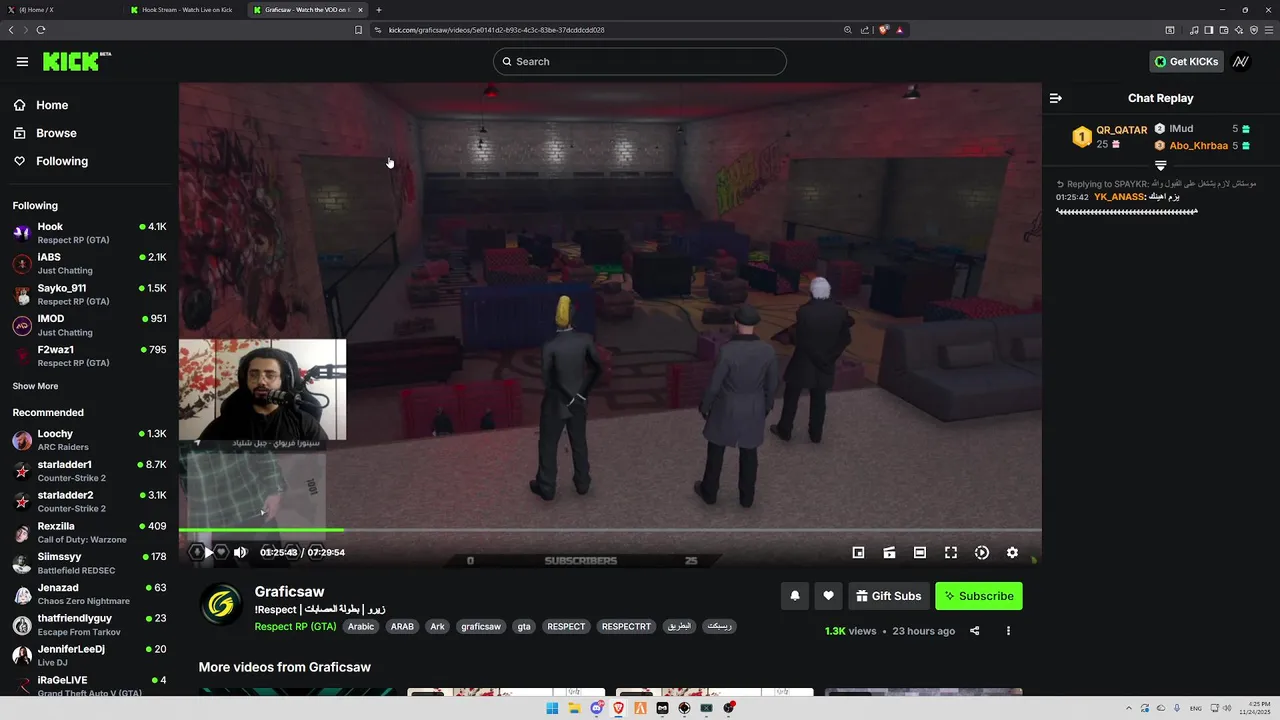Seek on the video progress bar
The height and width of the screenshot is (720, 1280).
pyautogui.click(x=610, y=530)
